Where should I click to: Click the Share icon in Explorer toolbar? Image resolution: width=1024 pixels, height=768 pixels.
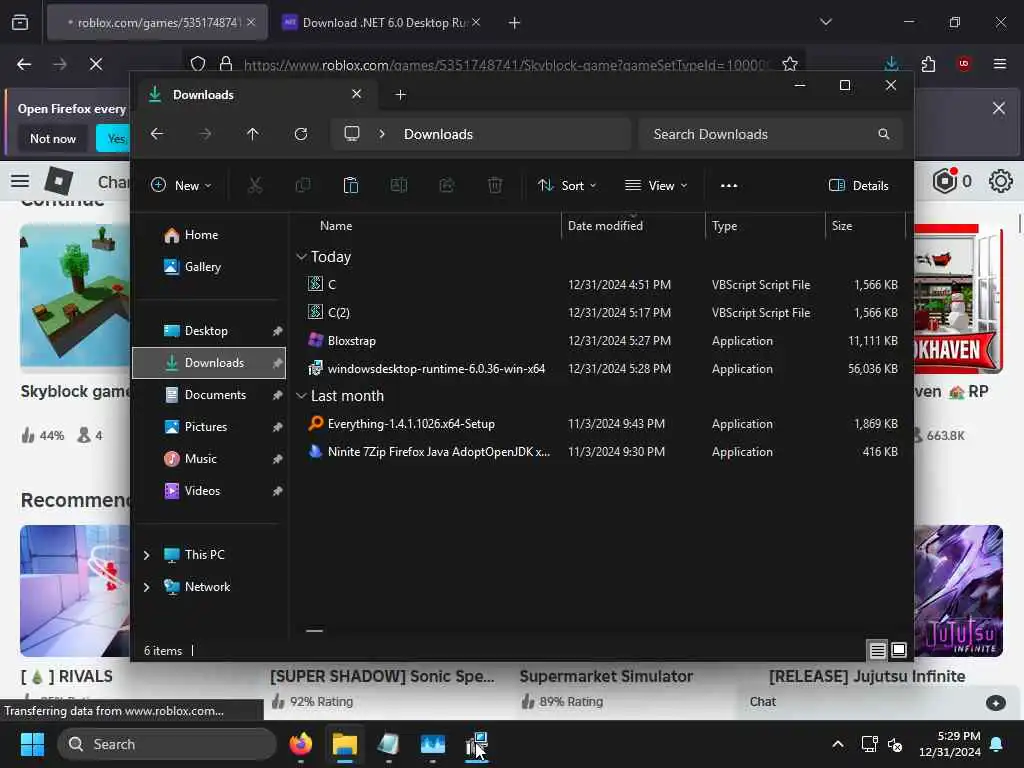pos(447,185)
